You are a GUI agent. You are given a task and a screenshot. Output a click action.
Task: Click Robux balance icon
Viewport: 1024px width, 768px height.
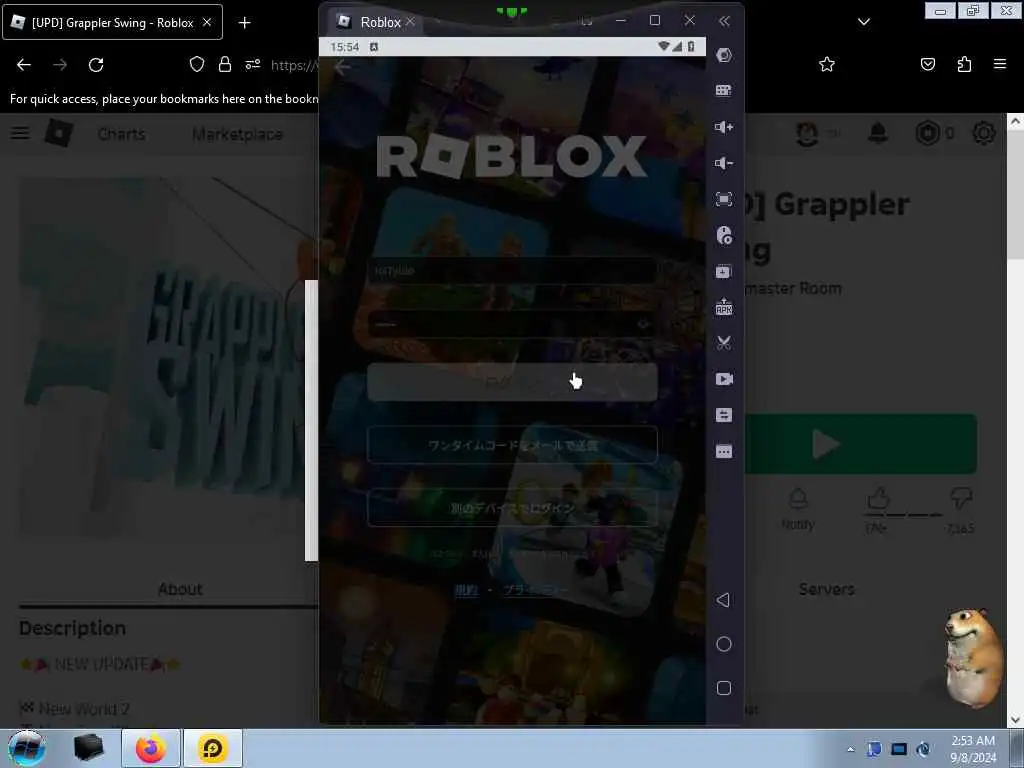point(927,133)
